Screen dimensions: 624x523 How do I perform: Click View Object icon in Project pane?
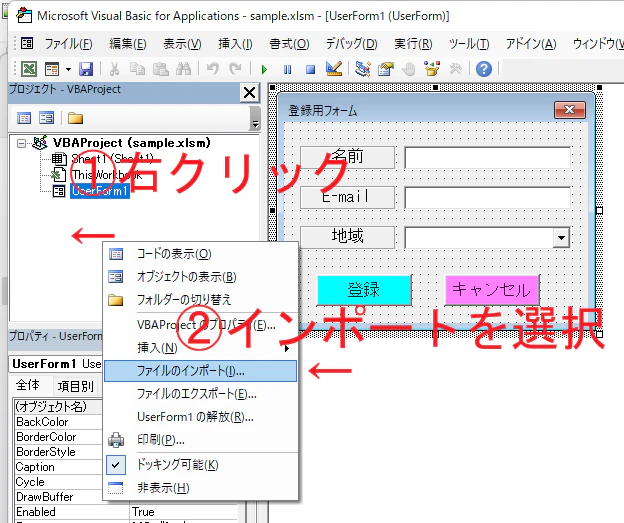coord(47,118)
